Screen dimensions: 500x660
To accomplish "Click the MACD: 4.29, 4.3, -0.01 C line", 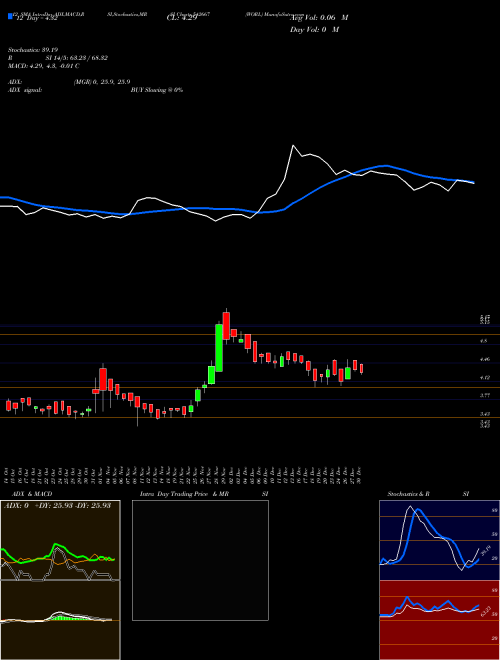I will tap(44, 66).
